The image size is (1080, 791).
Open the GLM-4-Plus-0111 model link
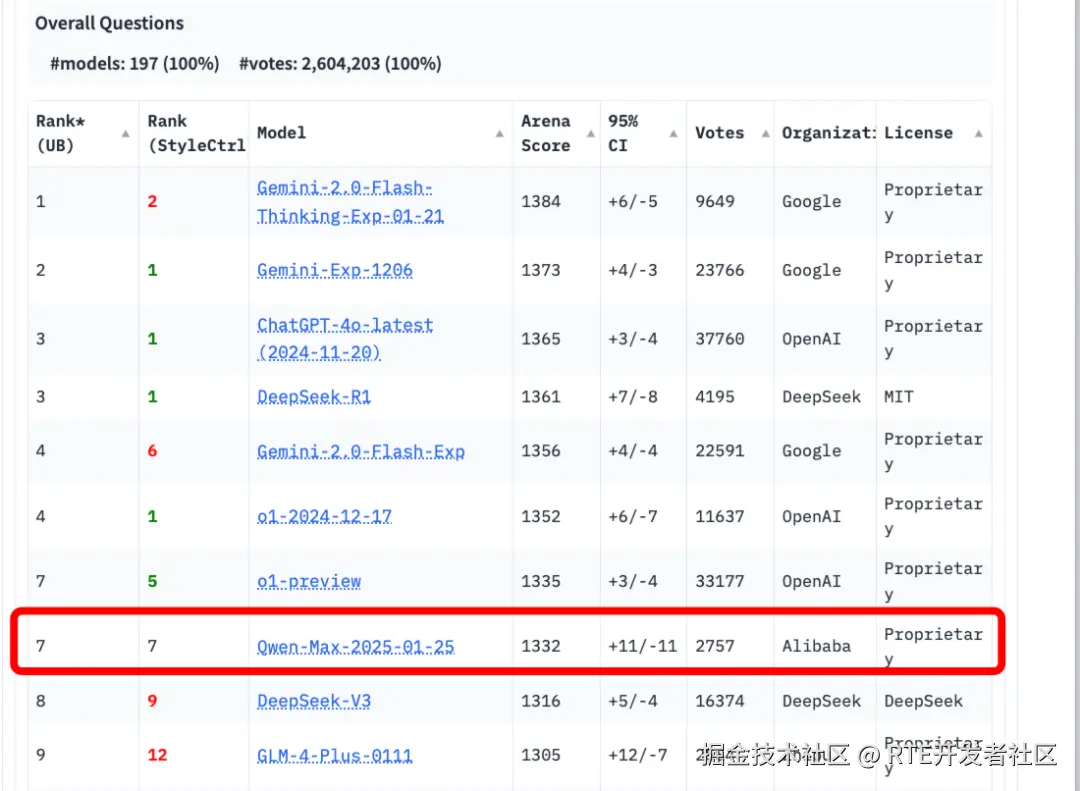coord(335,755)
